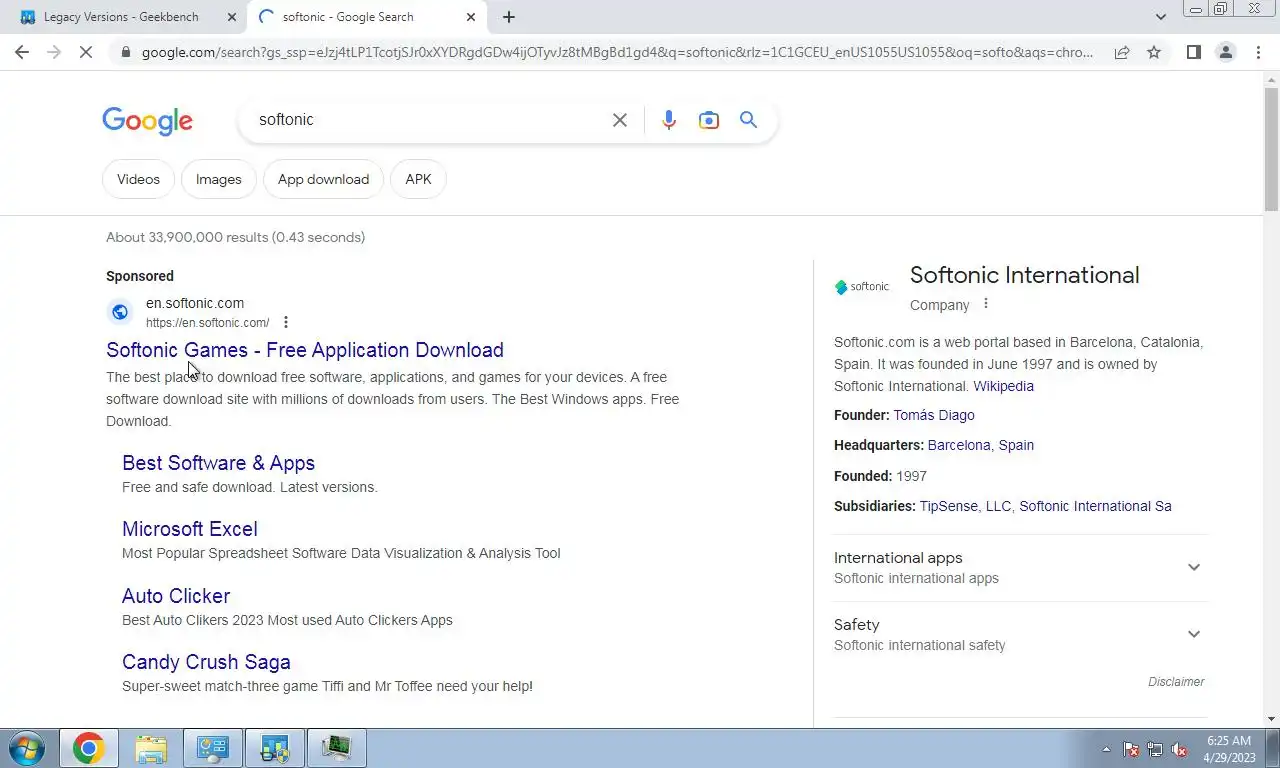Clear the search box with X

620,120
